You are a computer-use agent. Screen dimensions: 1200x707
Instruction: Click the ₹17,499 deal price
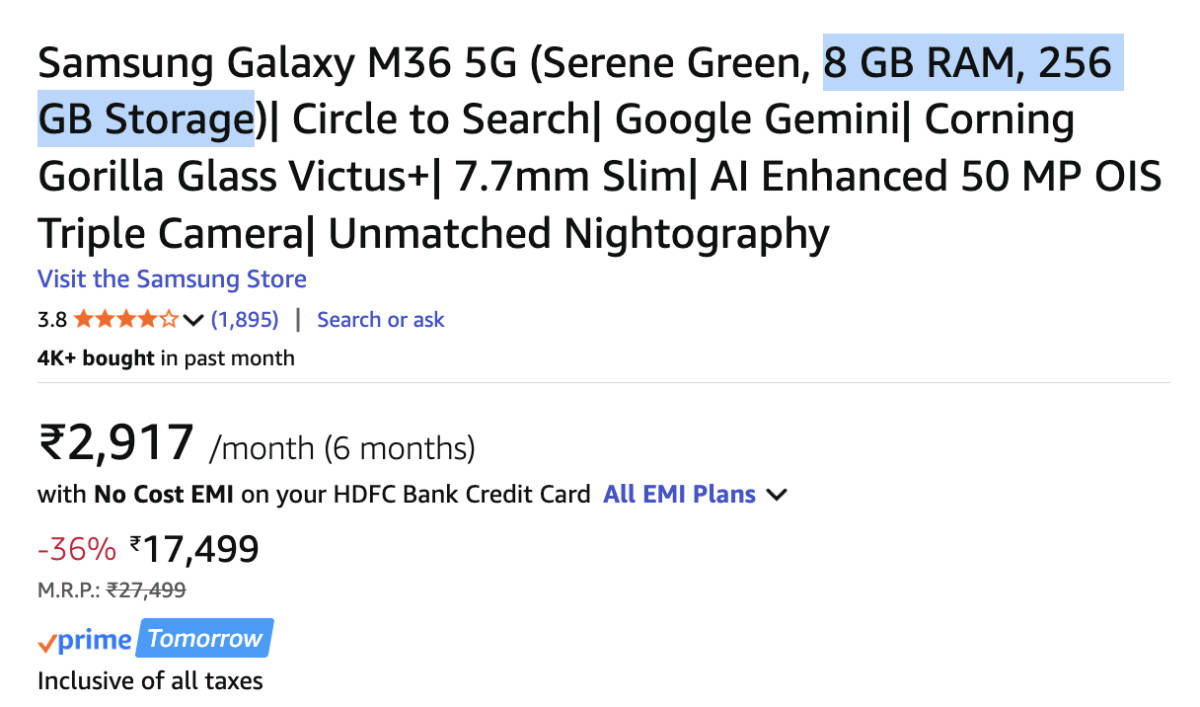pos(195,548)
